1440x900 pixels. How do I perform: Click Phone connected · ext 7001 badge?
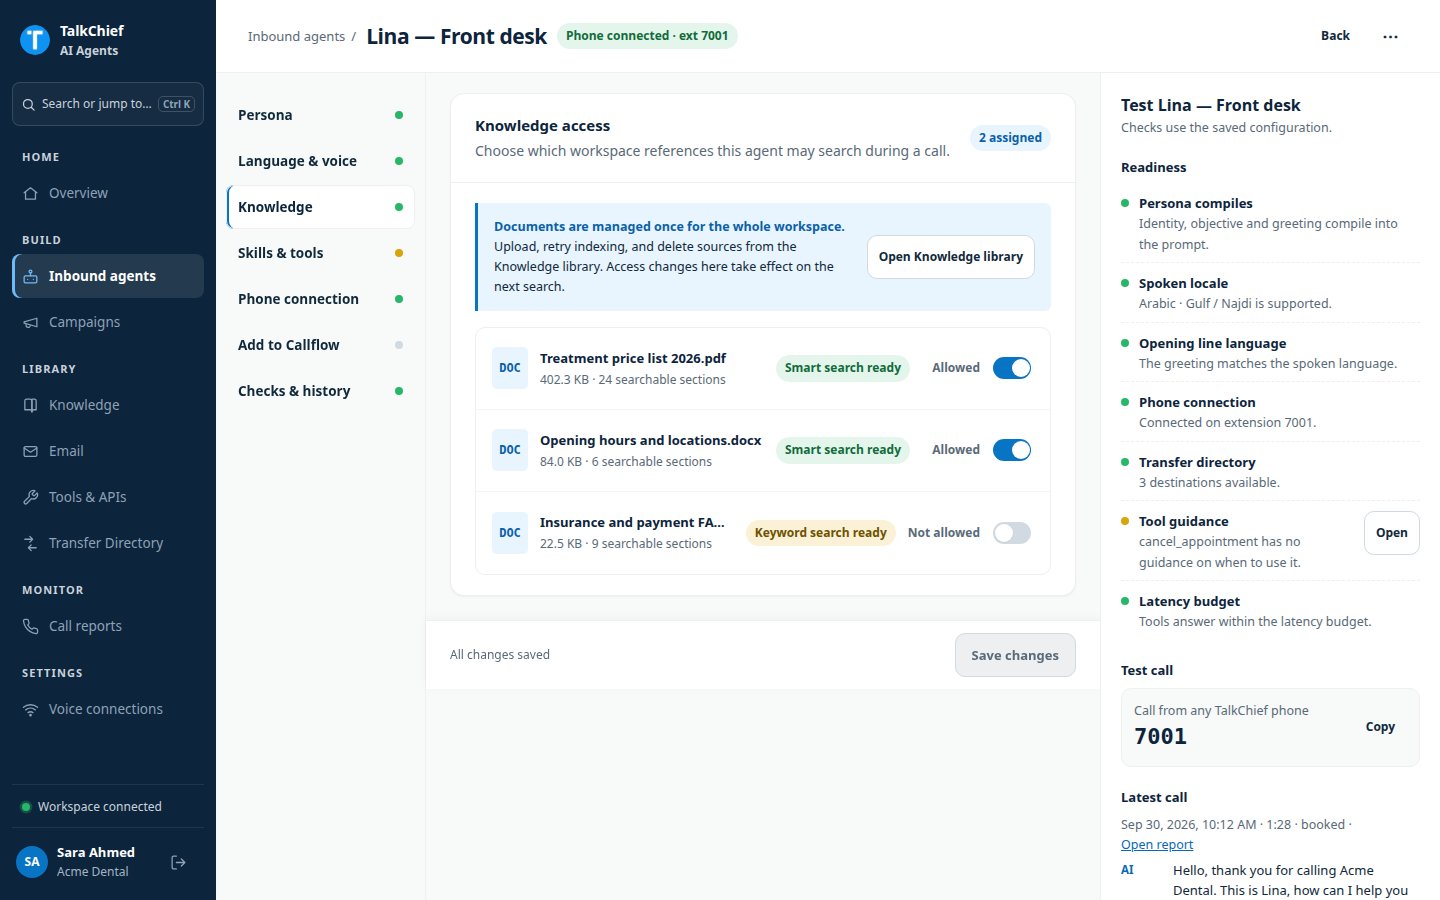tap(647, 36)
